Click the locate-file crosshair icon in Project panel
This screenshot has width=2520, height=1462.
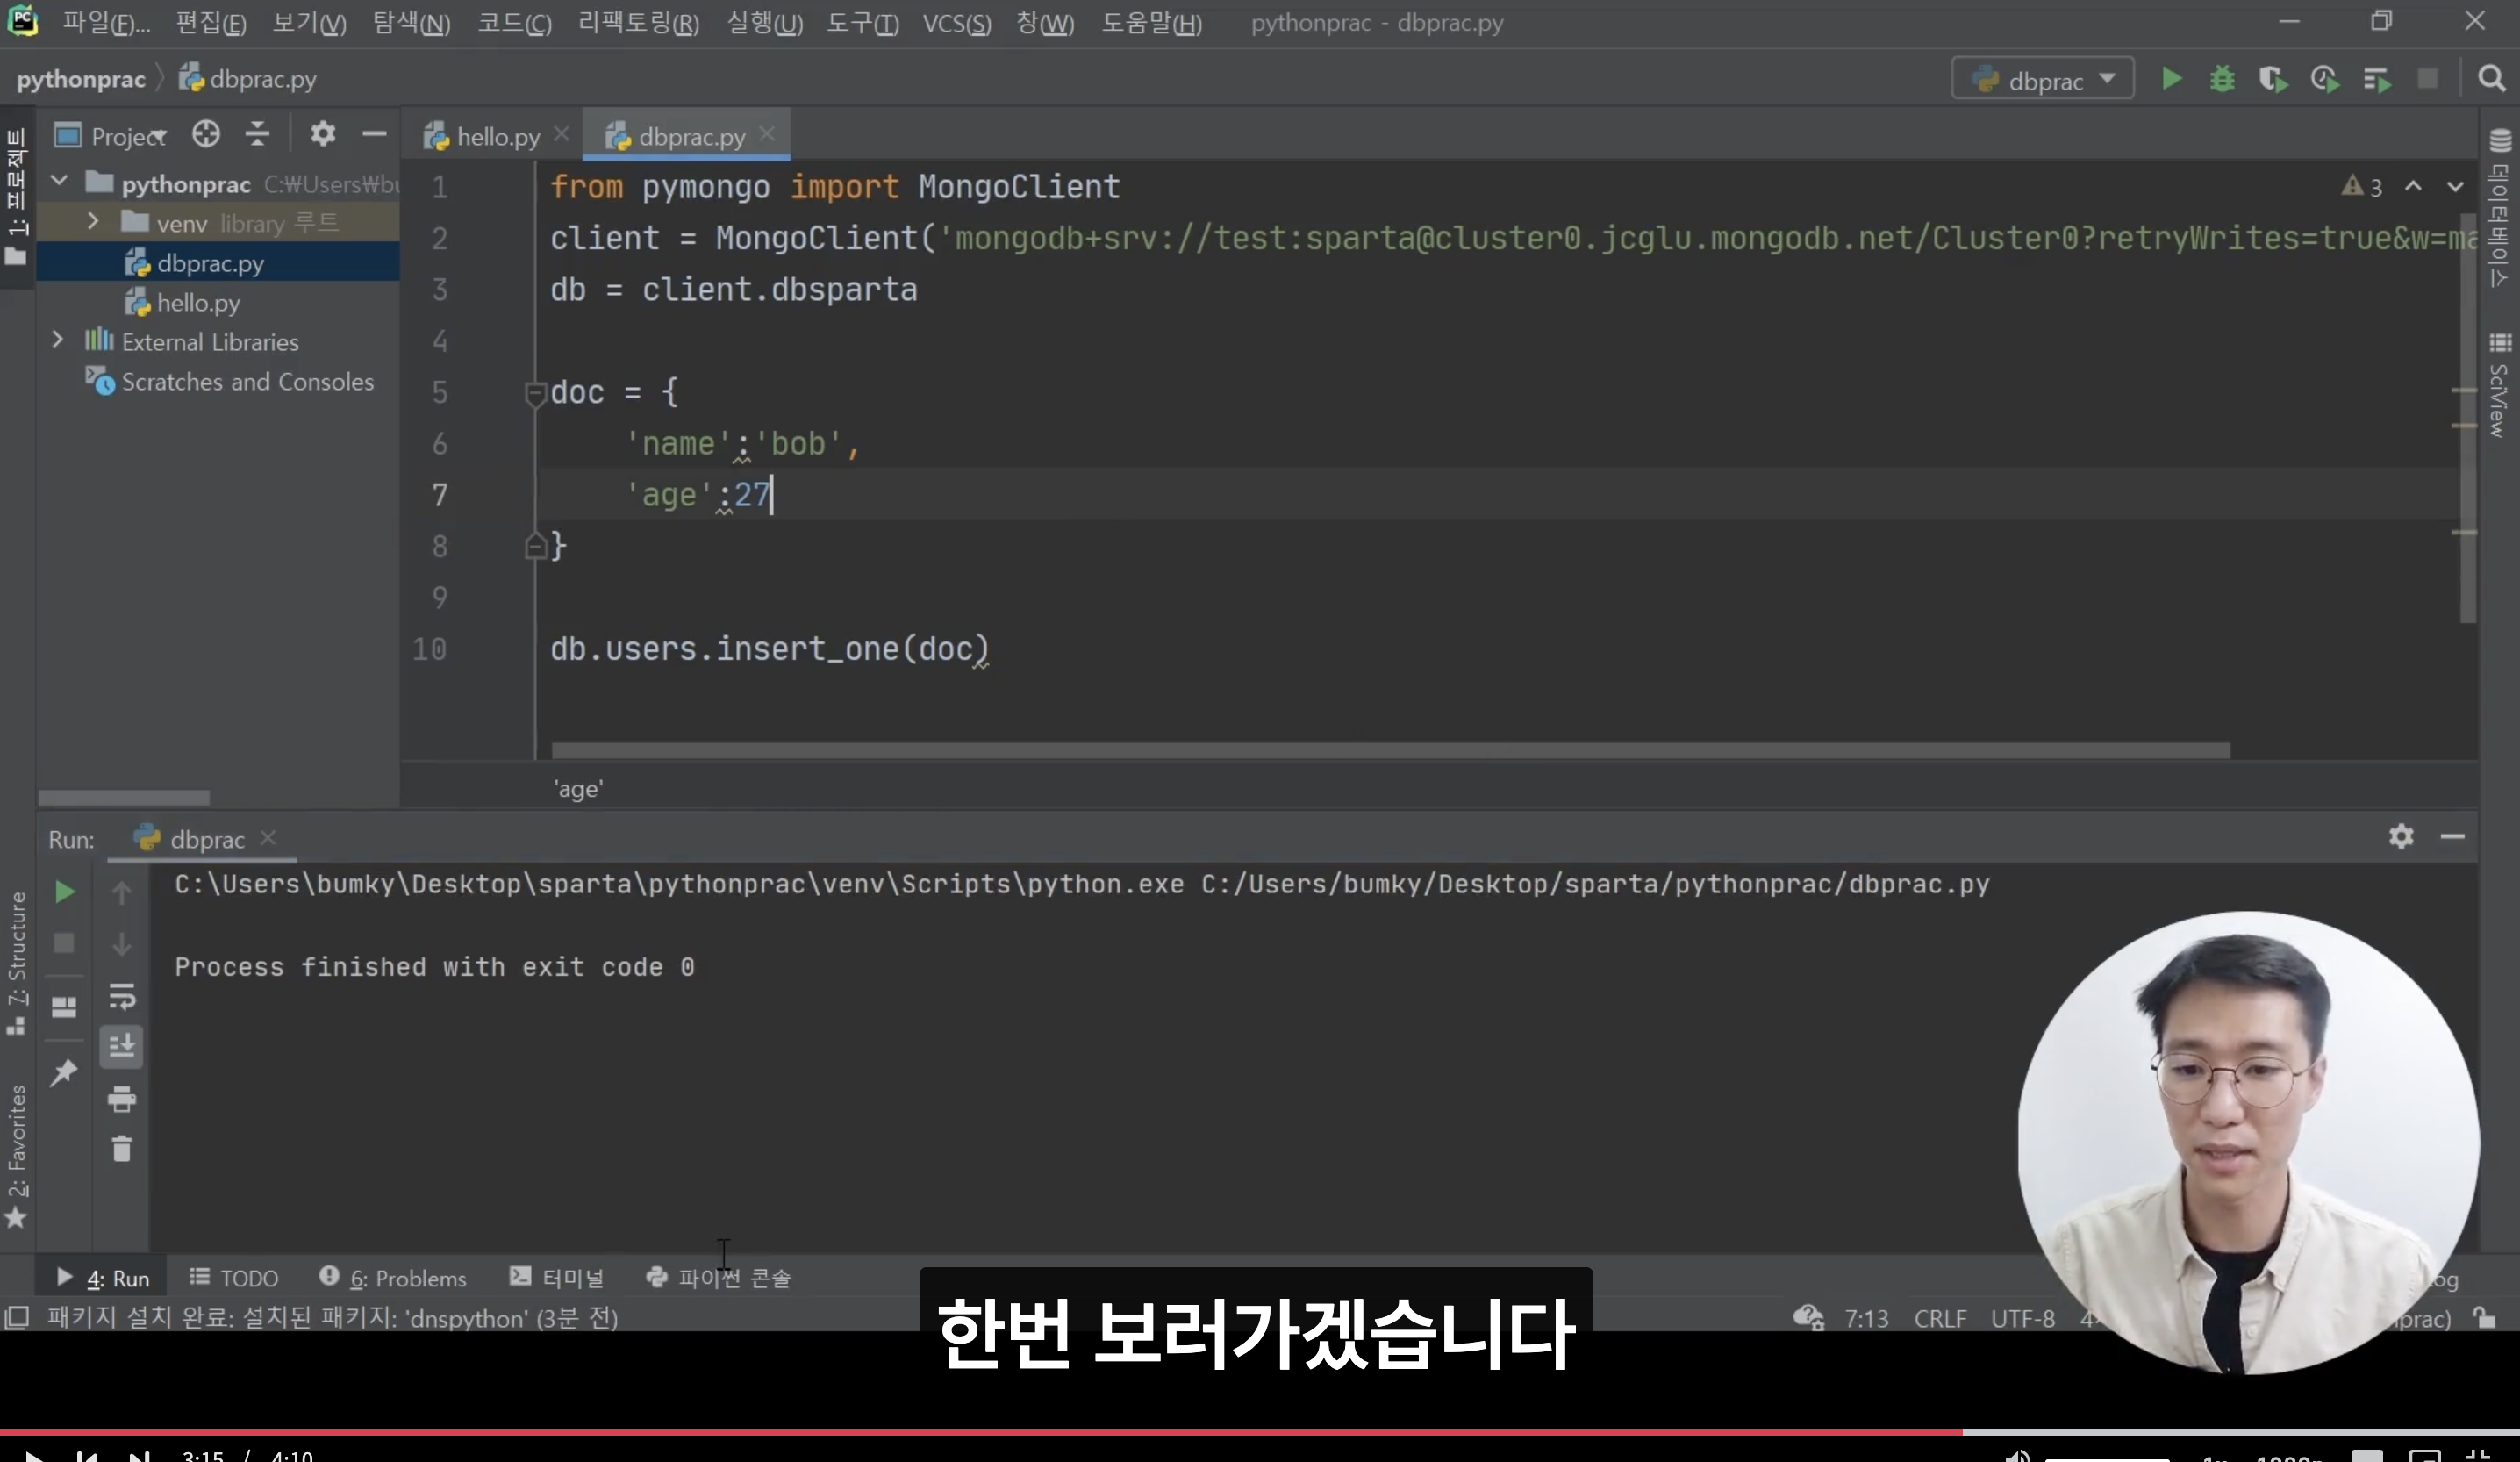point(206,134)
